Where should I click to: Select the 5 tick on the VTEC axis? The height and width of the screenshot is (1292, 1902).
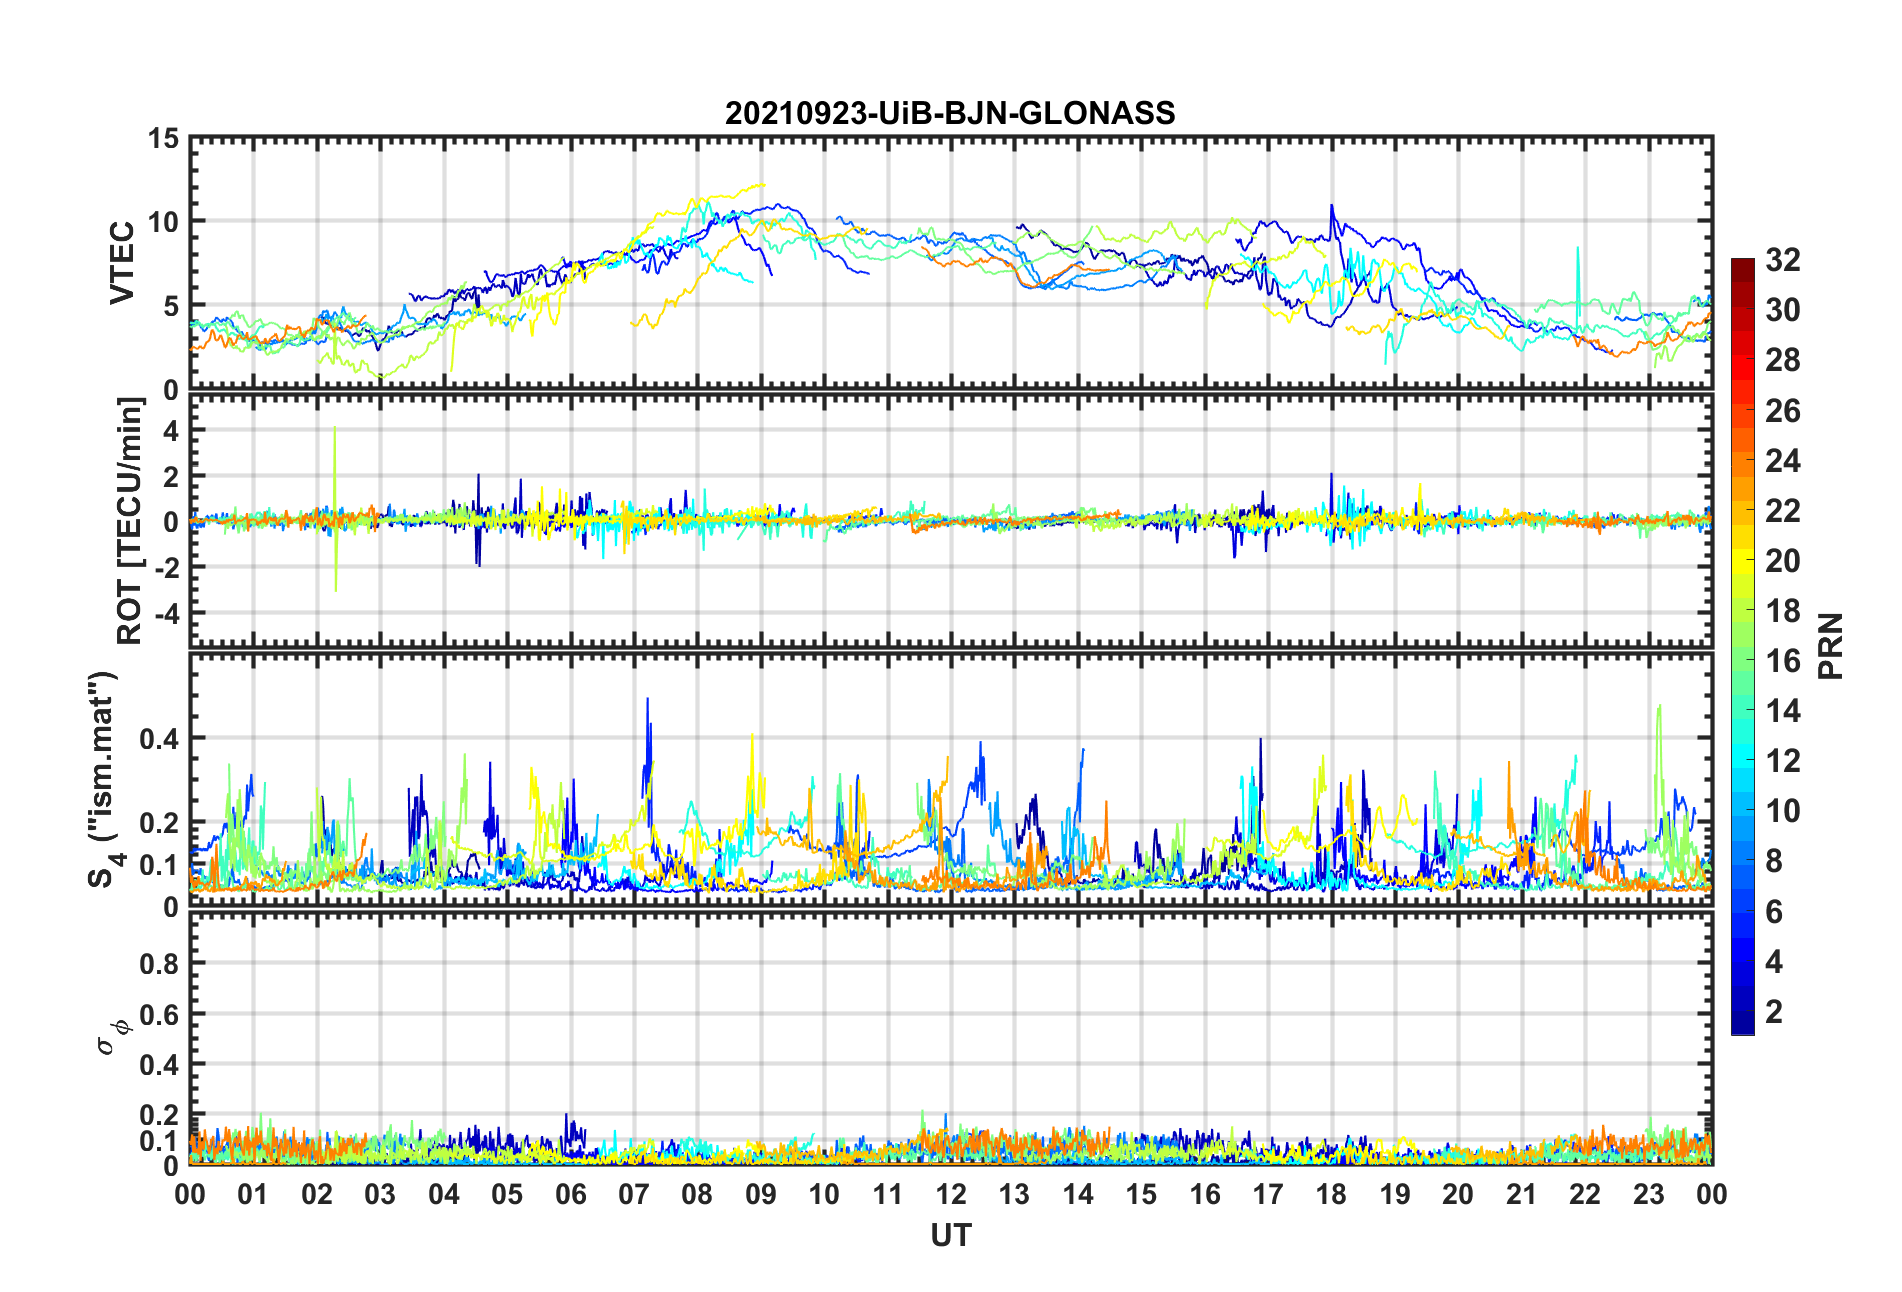tap(171, 306)
